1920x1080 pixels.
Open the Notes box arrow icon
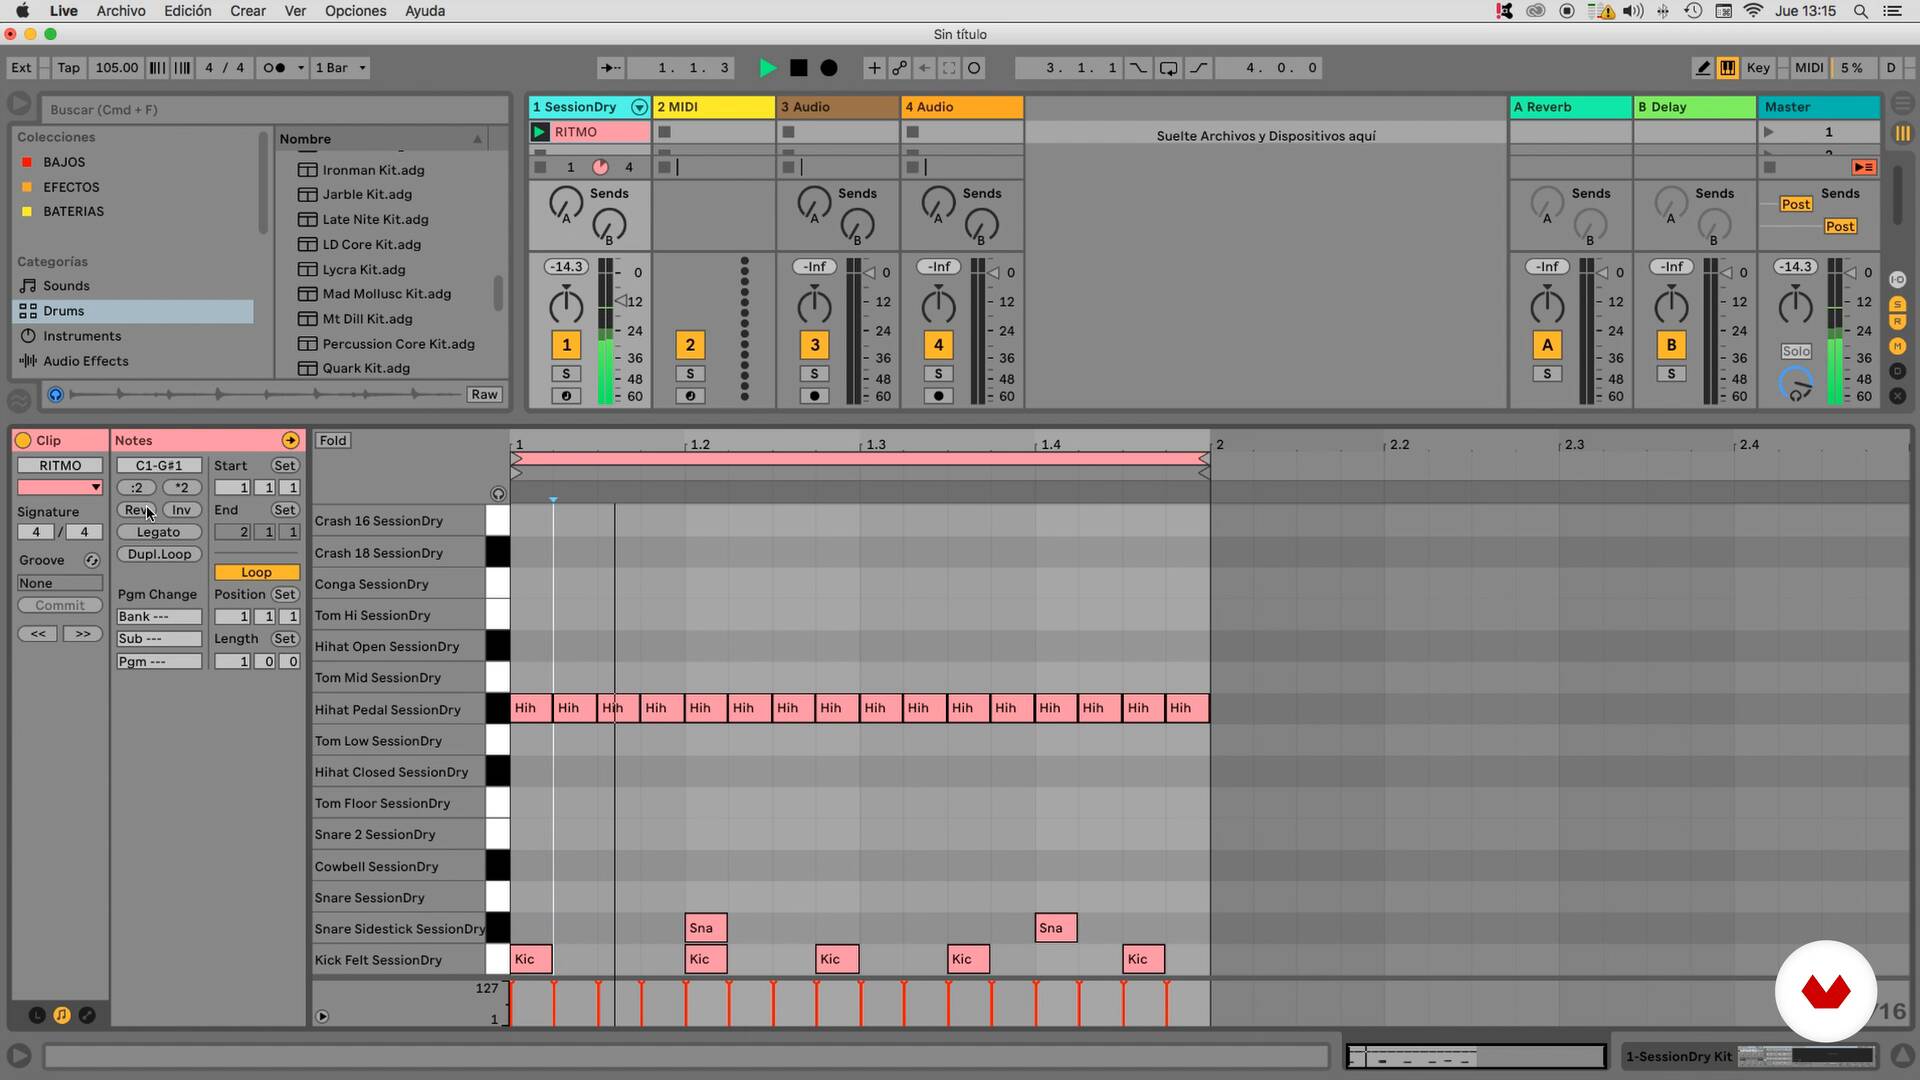290,440
